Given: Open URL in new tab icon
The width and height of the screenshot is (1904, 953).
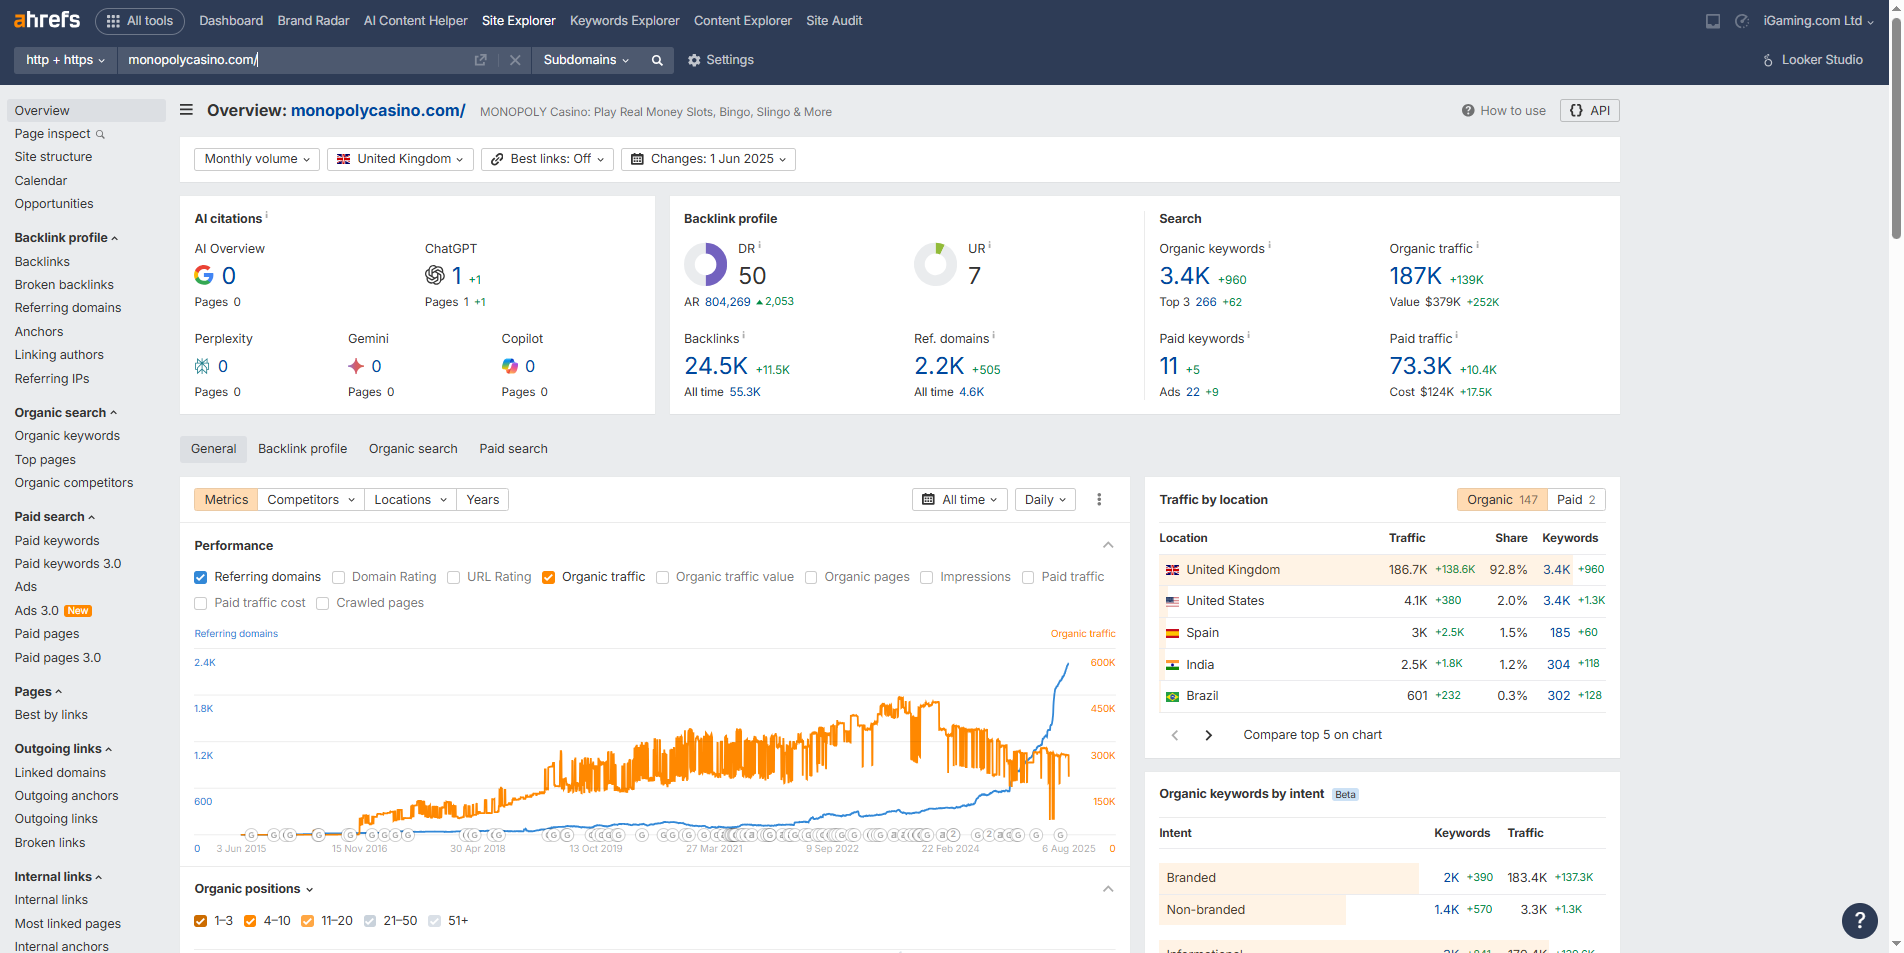Looking at the screenshot, I should 480,60.
